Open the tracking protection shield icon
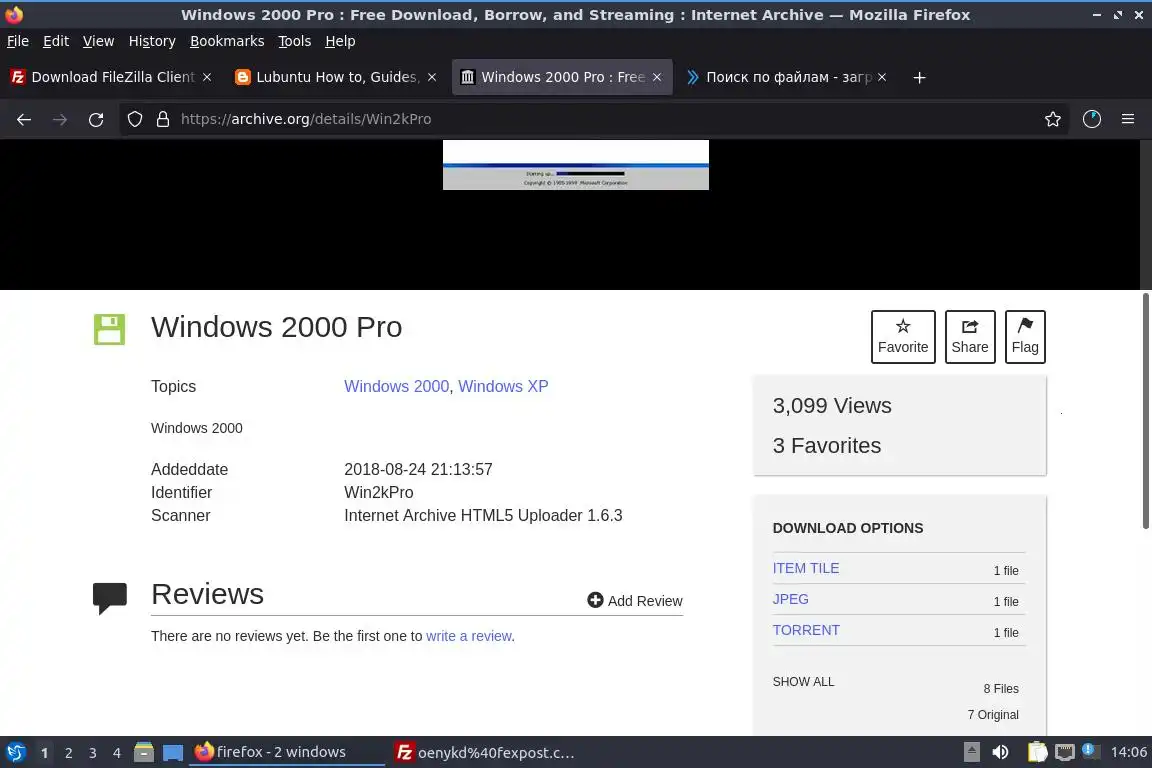 pos(134,119)
